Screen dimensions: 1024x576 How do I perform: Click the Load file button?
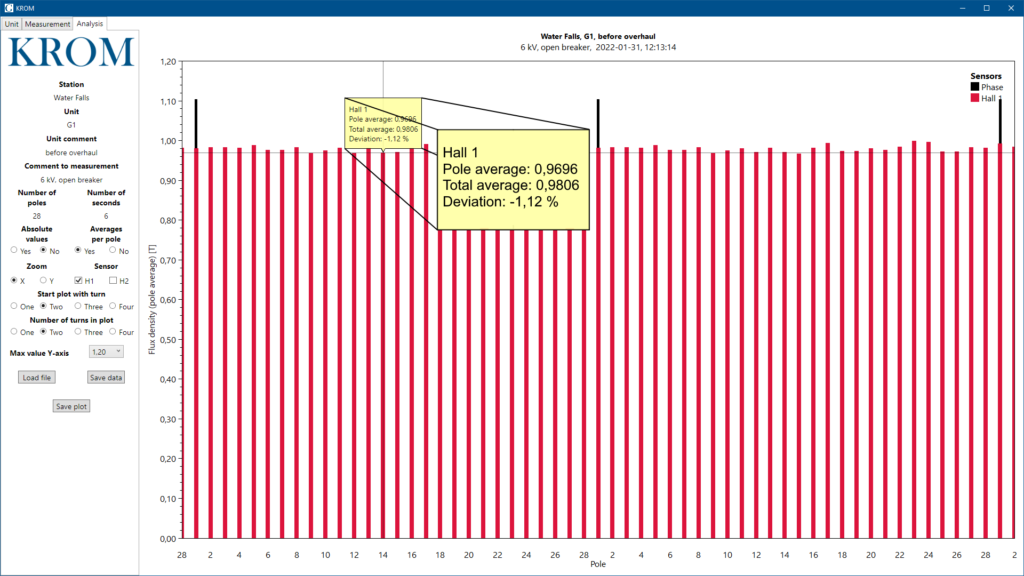tap(37, 377)
